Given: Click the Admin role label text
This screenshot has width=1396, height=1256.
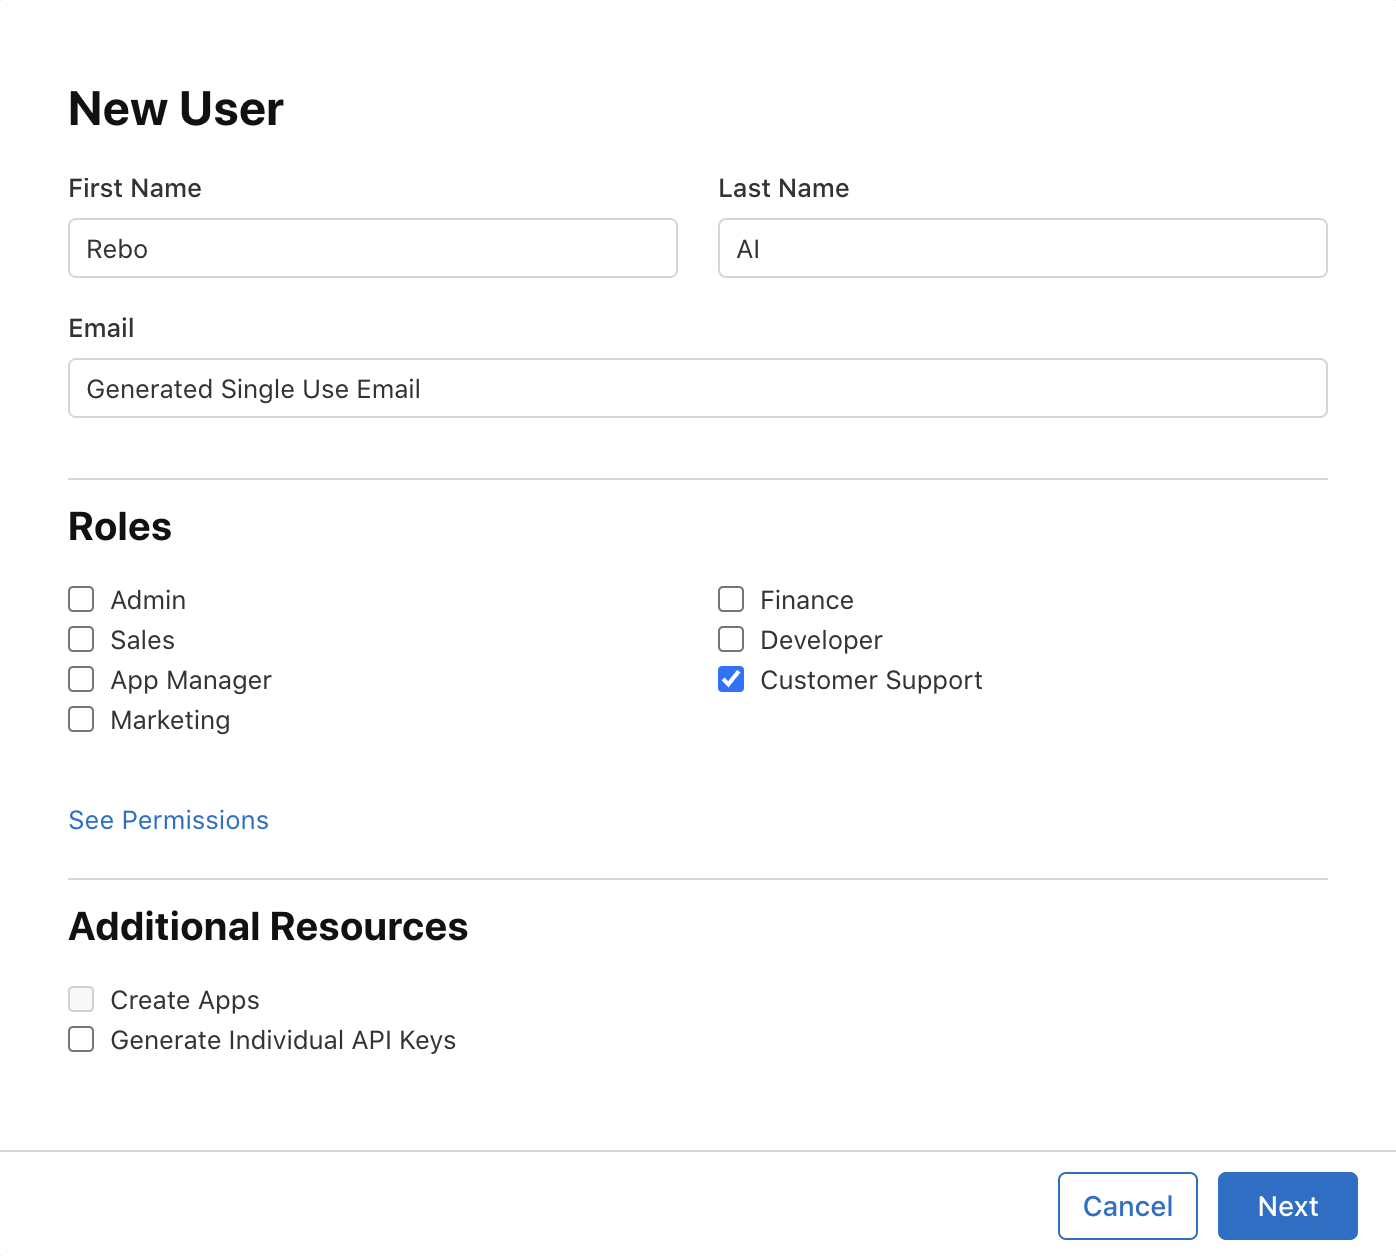Looking at the screenshot, I should coord(148,600).
